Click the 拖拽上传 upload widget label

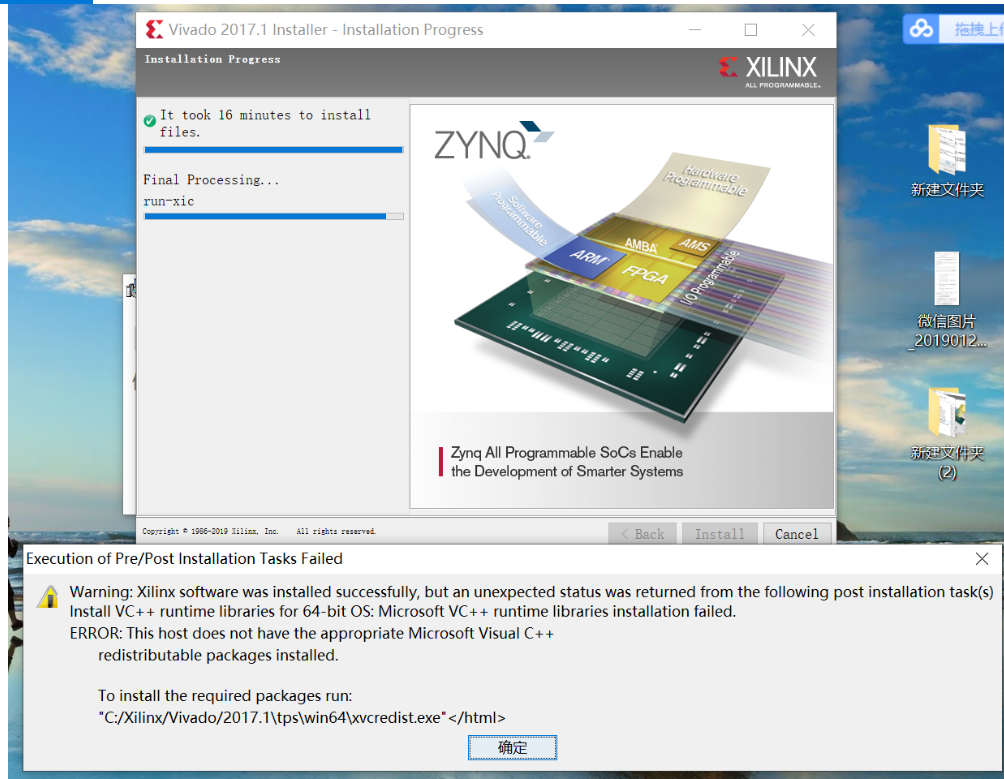(x=978, y=29)
